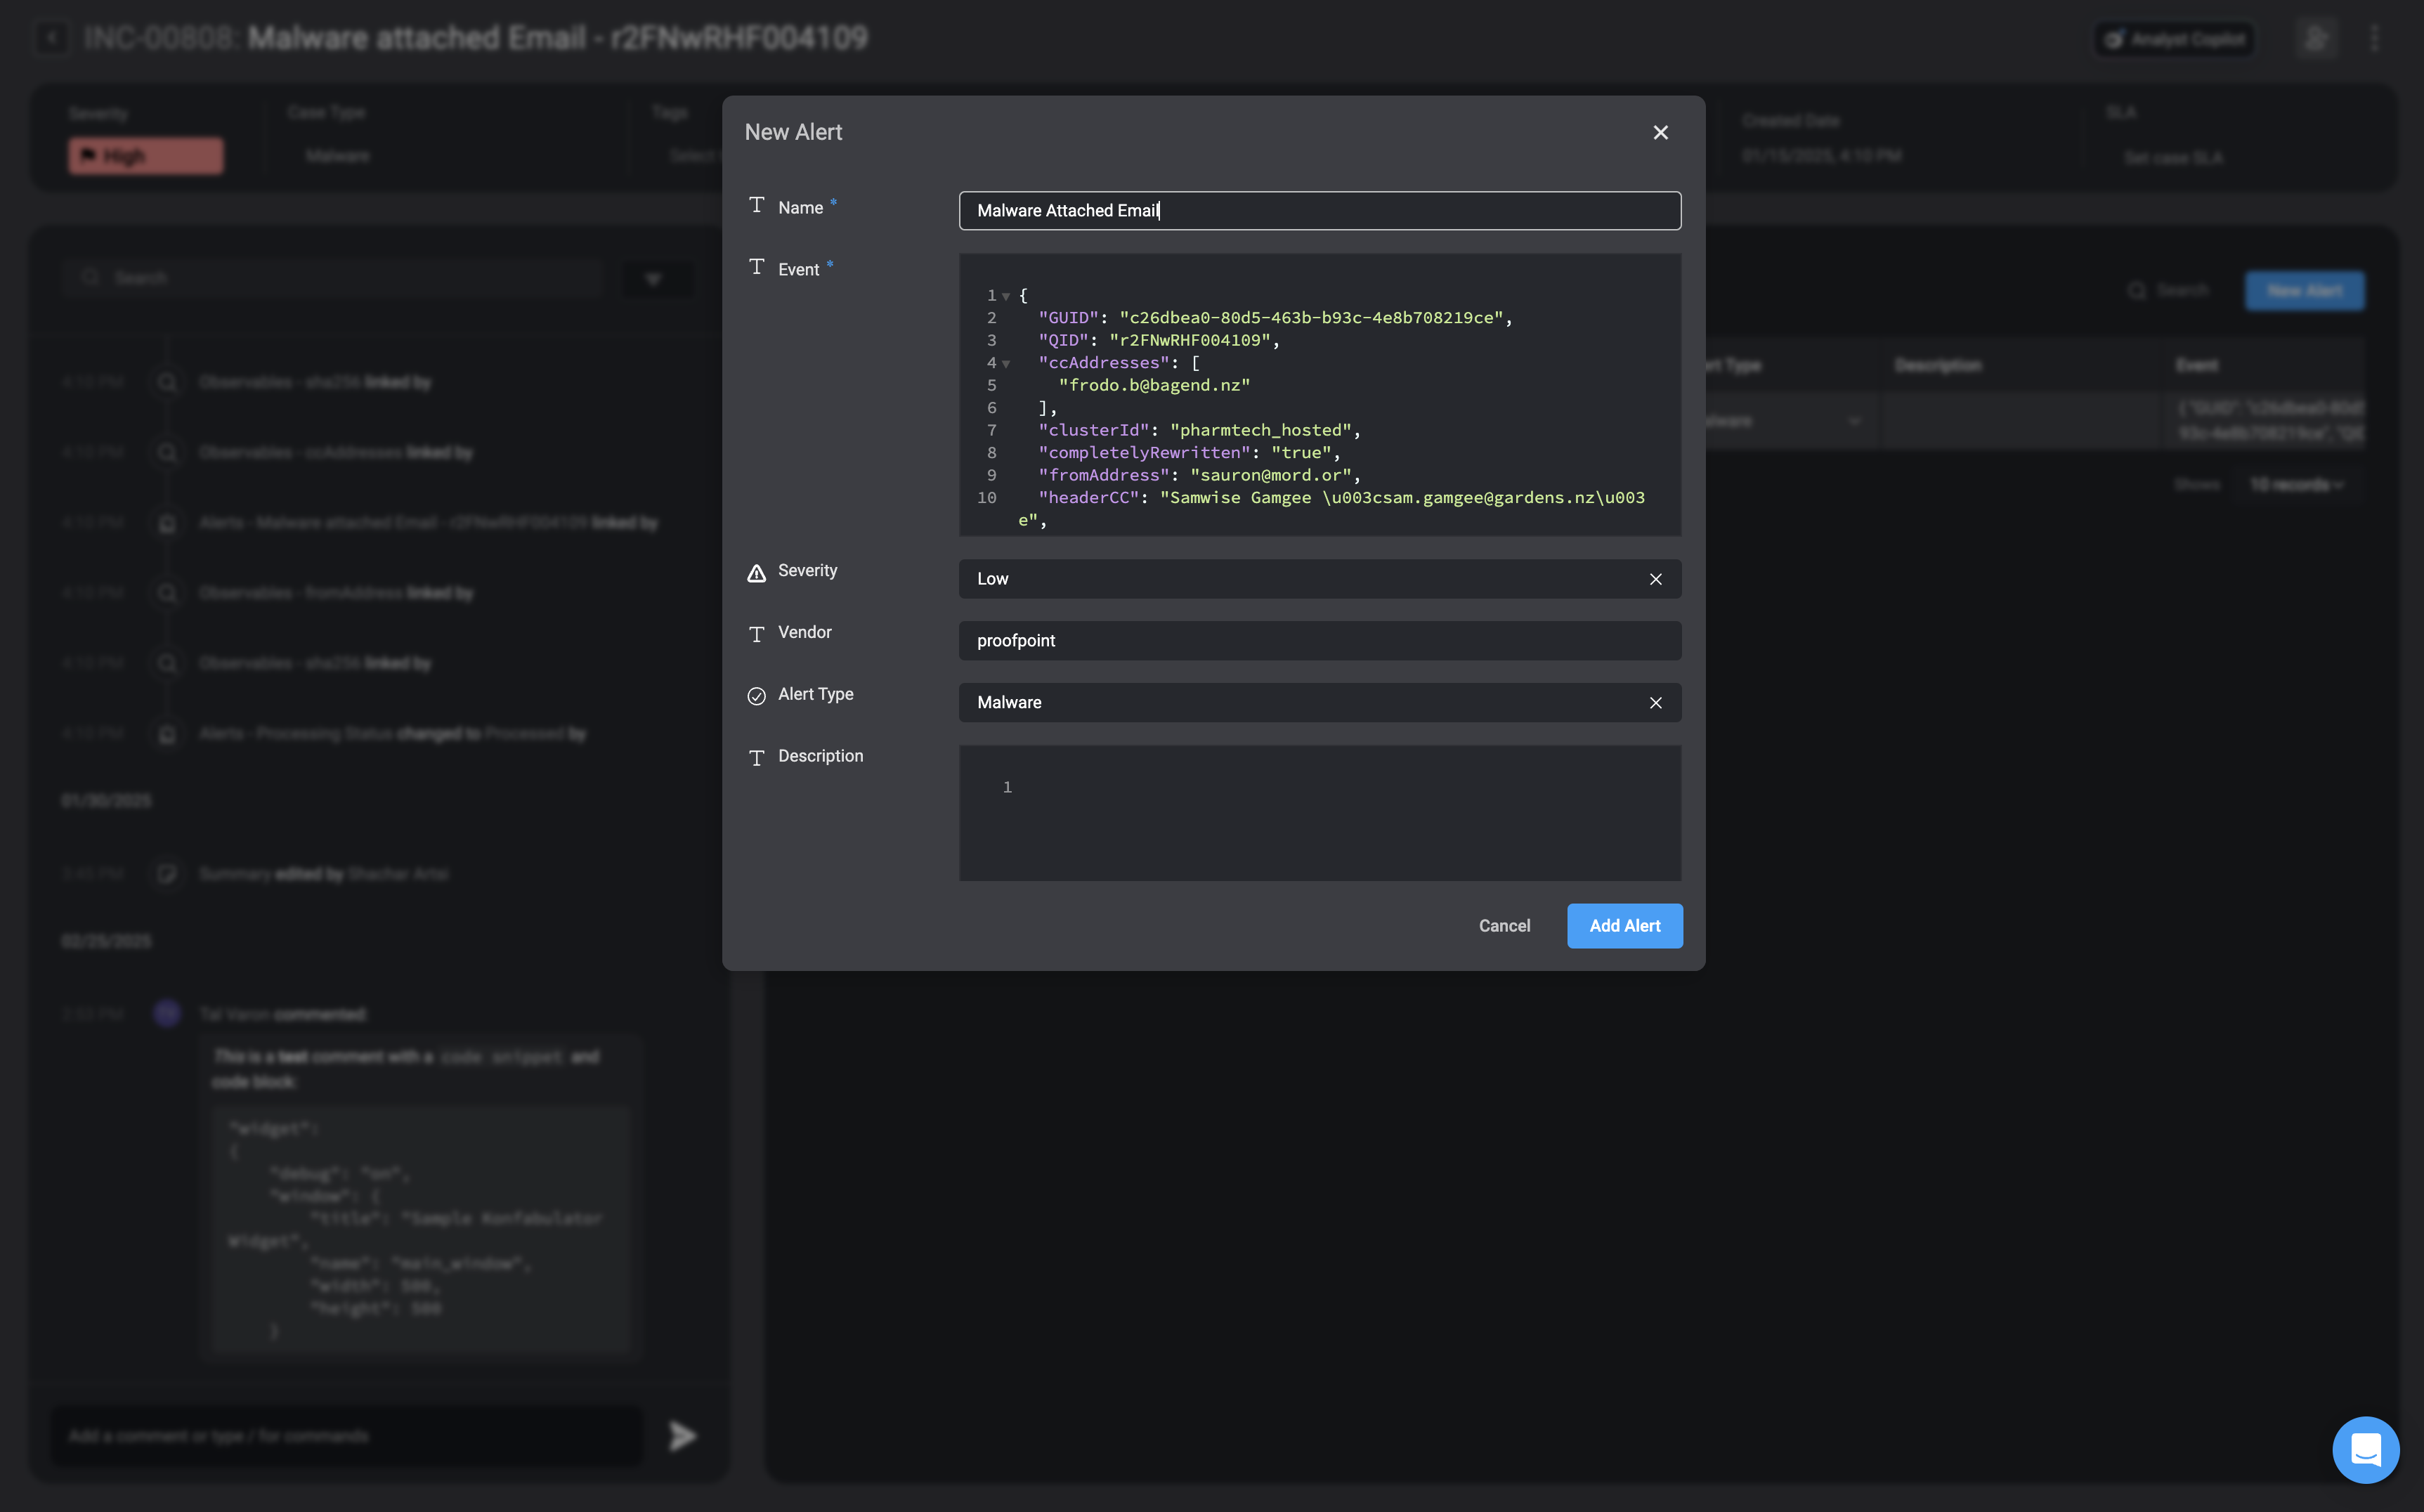Viewport: 2424px width, 1512px height.
Task: Click the fromAddress value sauron@mord.or
Action: tap(1270, 475)
